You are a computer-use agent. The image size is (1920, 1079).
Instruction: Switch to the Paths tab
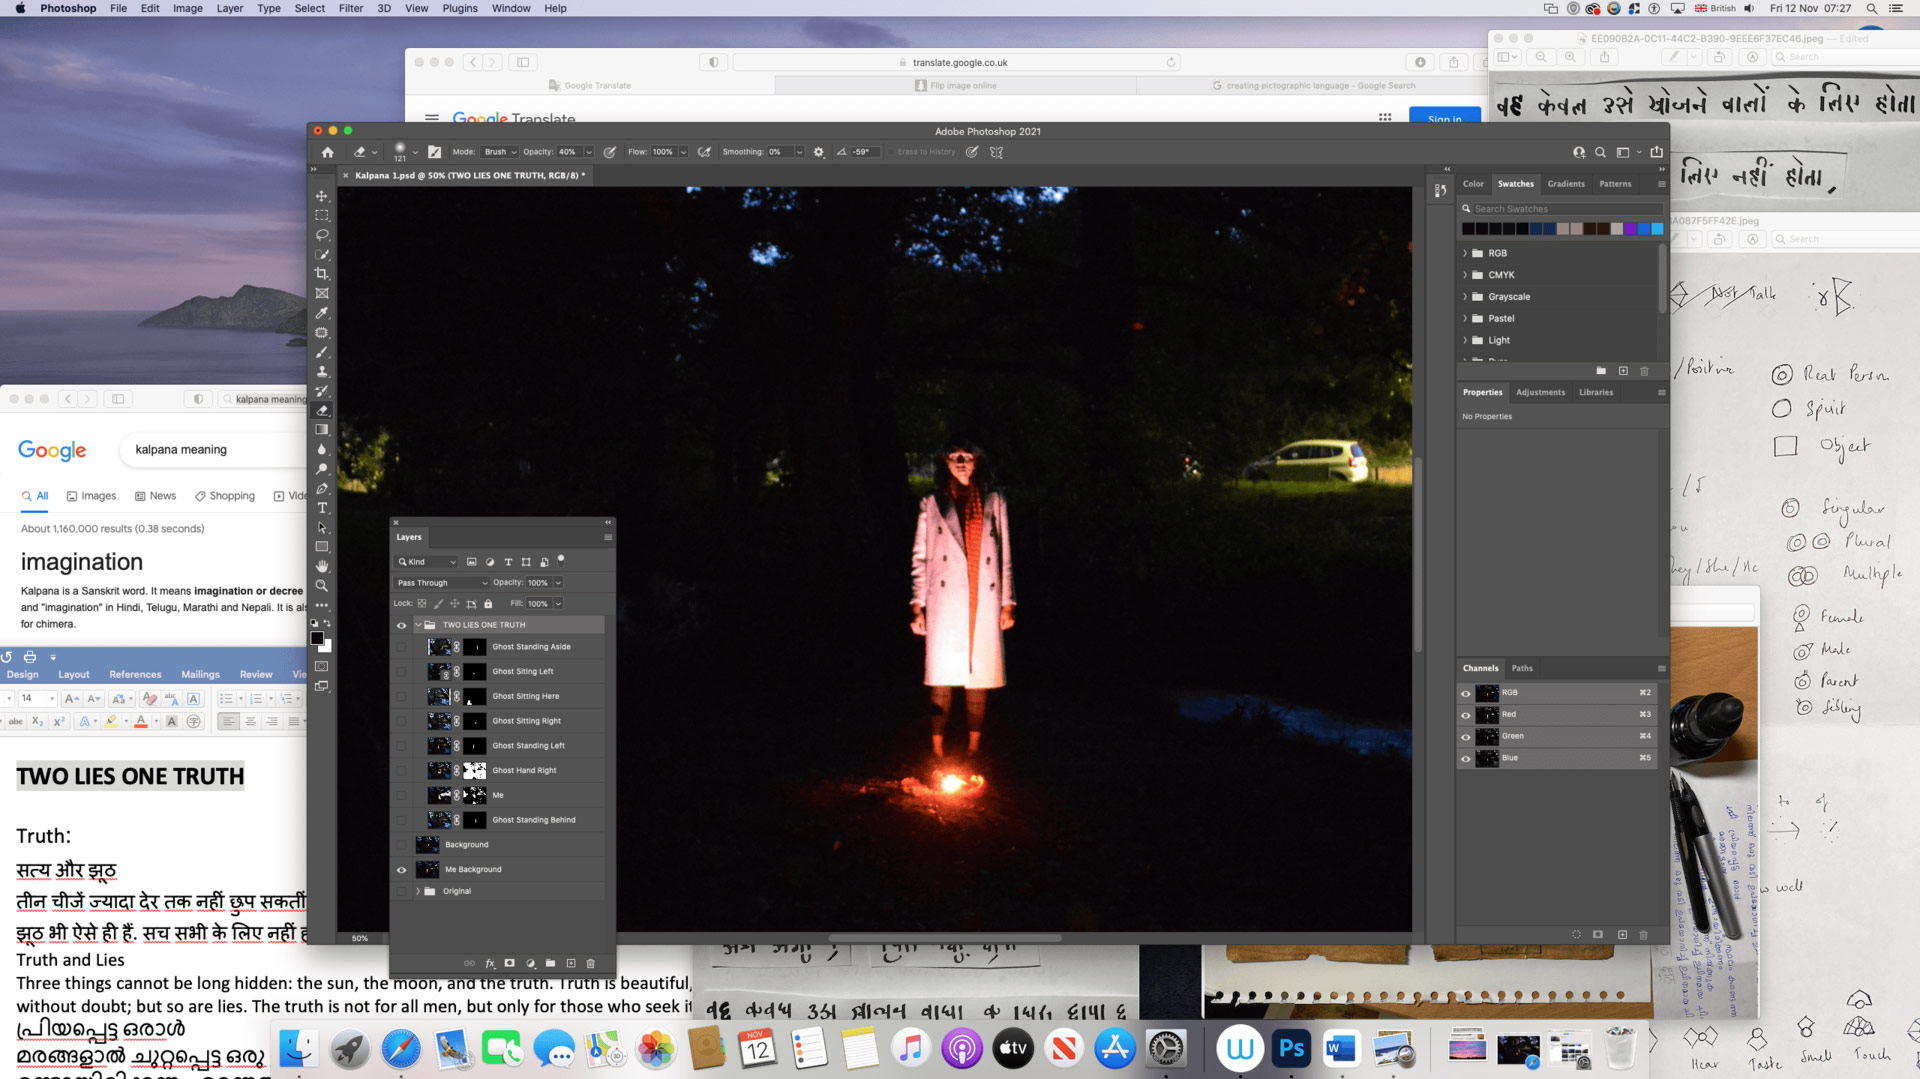pos(1522,668)
